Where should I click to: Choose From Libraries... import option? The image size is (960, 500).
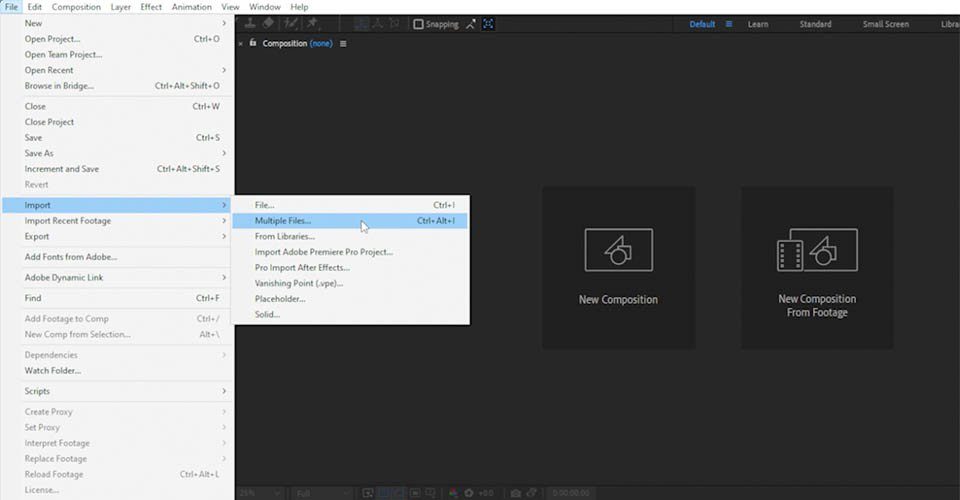350,236
